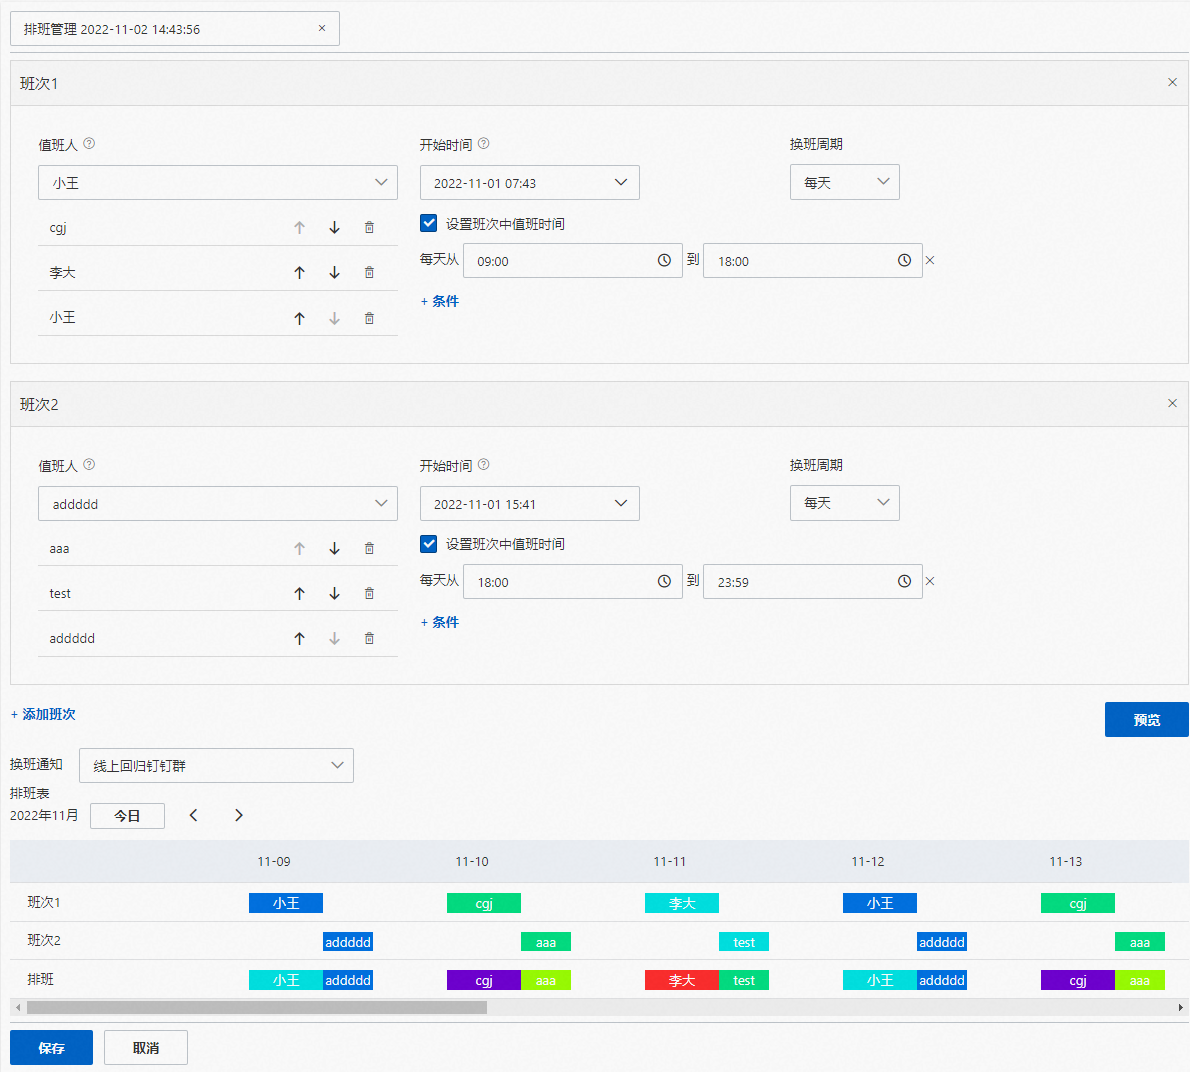Click the 预览 button
This screenshot has height=1072, width=1190.
click(1146, 719)
